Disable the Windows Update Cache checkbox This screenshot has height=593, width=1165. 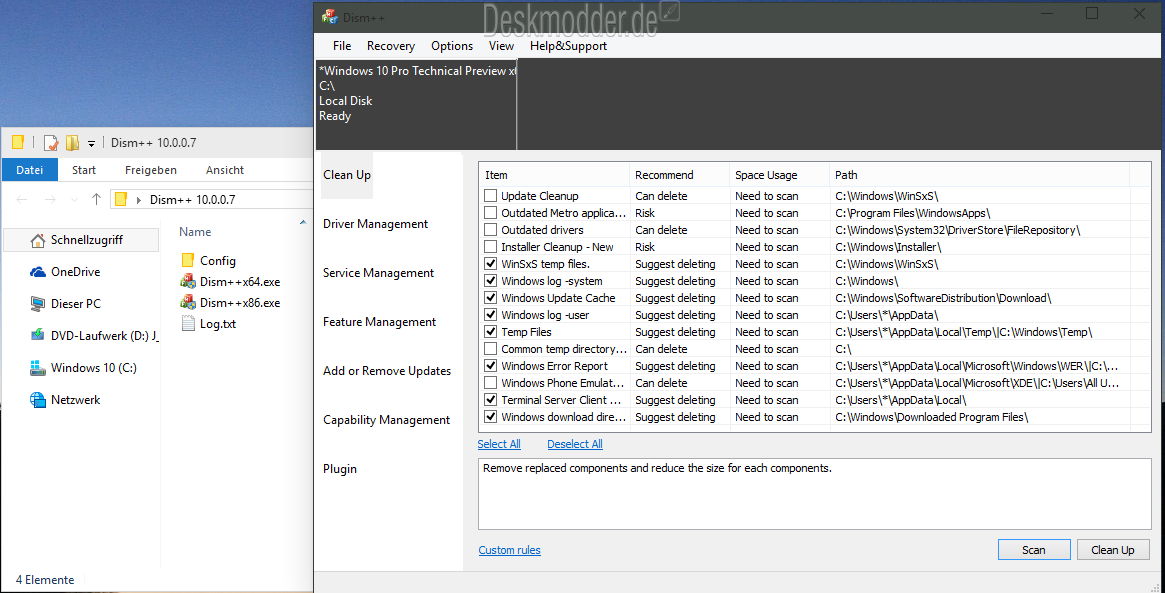tap(490, 298)
